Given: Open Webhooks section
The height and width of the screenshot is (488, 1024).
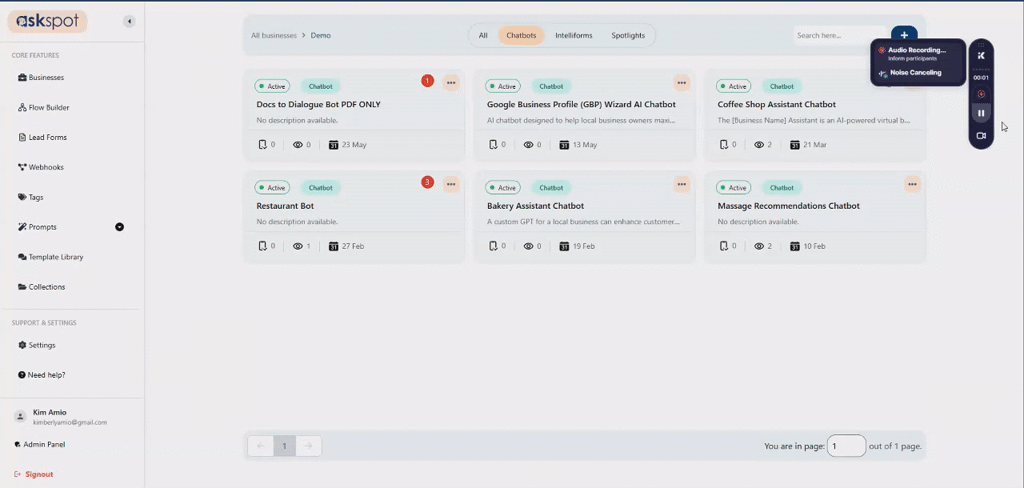Looking at the screenshot, I should (40, 167).
